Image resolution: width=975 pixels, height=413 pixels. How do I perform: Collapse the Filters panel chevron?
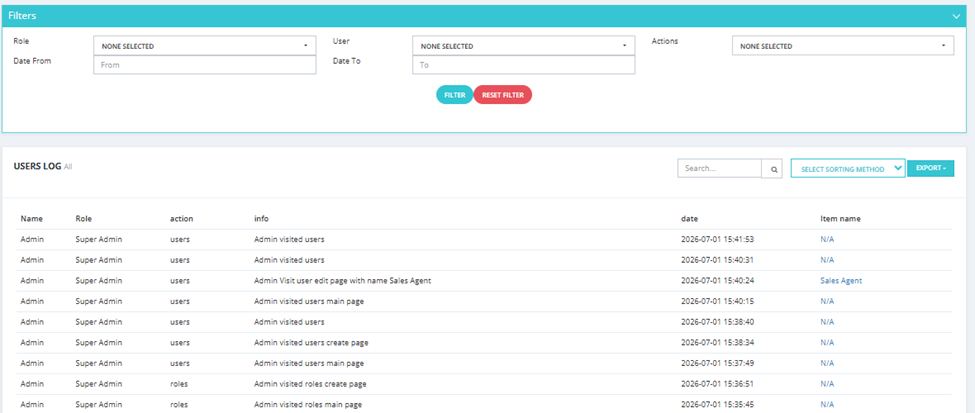point(956,17)
